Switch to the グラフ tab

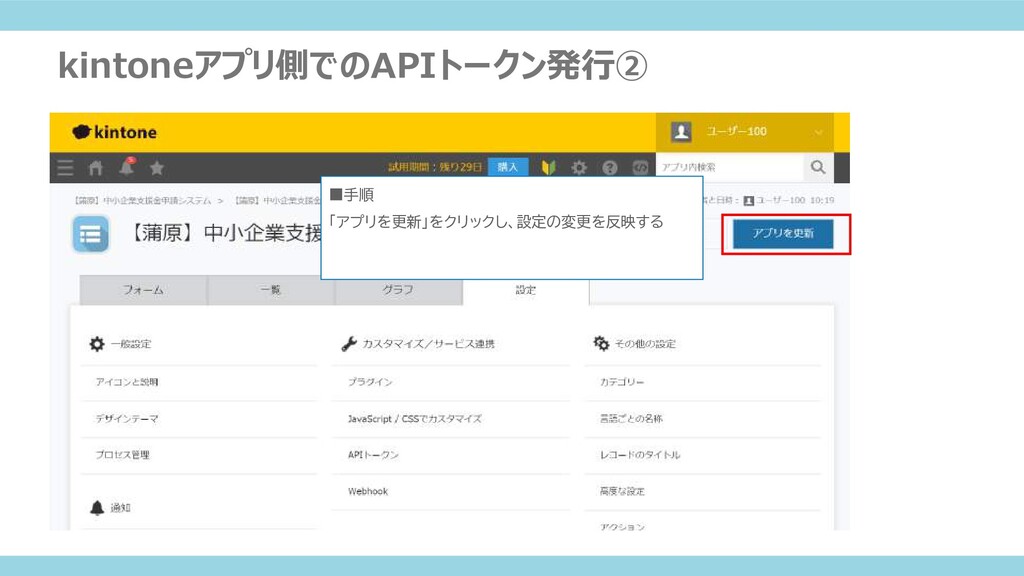tap(398, 290)
